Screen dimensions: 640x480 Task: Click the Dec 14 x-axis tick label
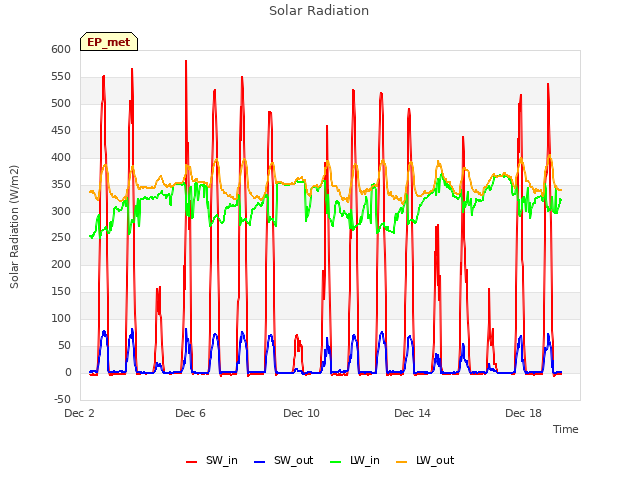tap(412, 413)
